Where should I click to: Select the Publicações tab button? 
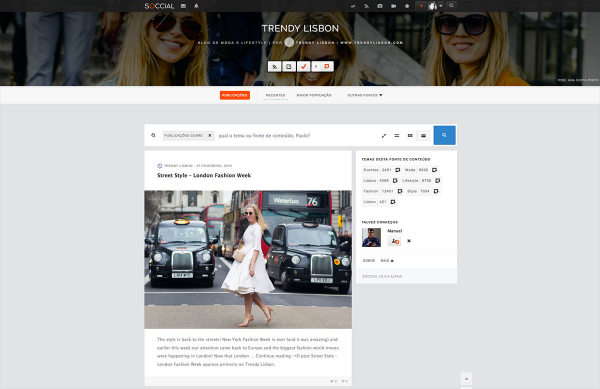click(x=235, y=95)
